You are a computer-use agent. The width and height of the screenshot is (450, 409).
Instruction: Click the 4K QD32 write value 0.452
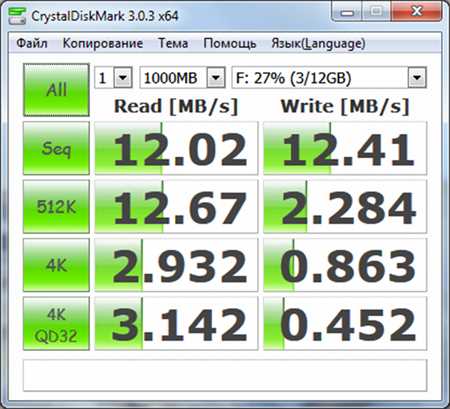click(x=345, y=324)
